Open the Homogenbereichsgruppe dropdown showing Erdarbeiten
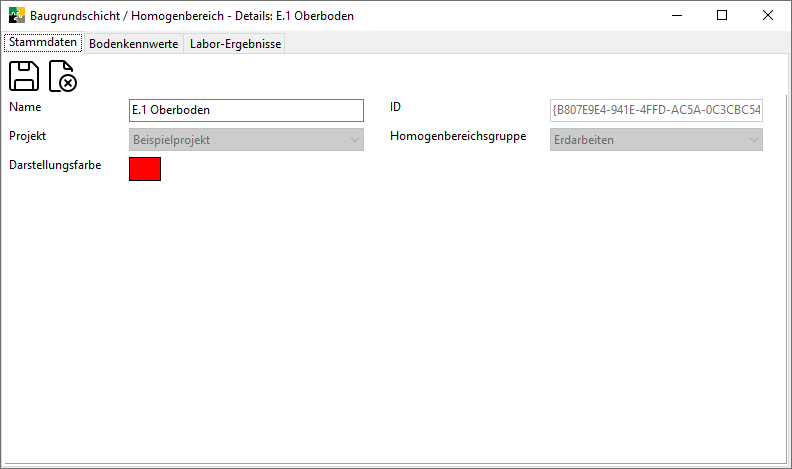The width and height of the screenshot is (792, 469). coord(656,140)
